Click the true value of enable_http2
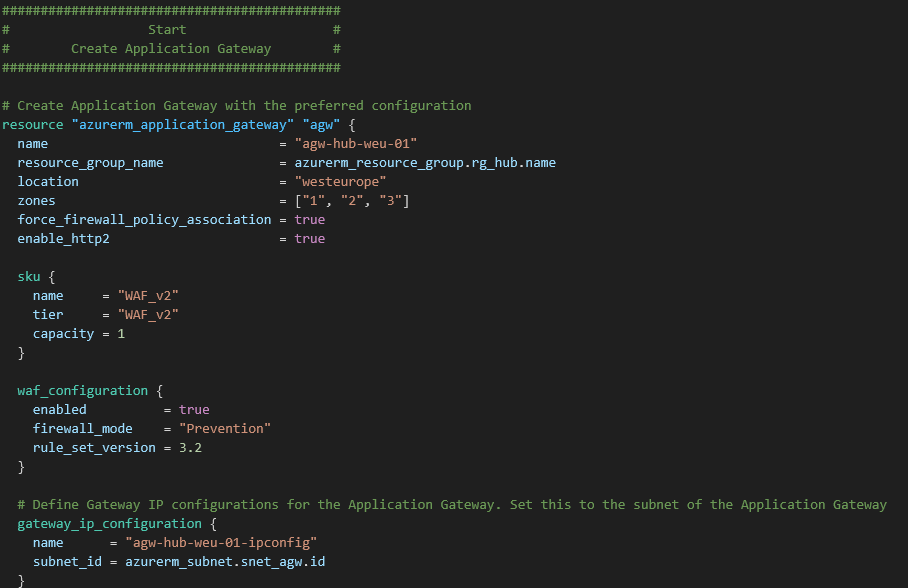This screenshot has height=588, width=908. click(x=309, y=238)
